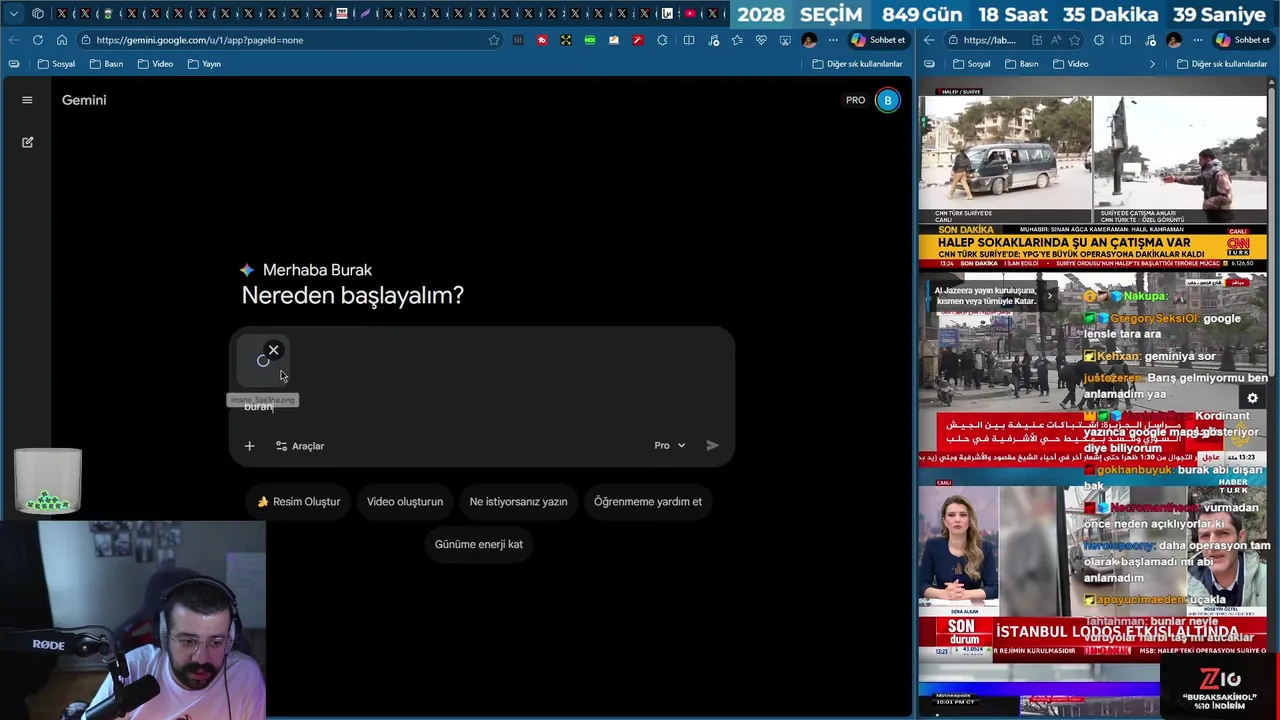Favorite the right browser page with the star
This screenshot has height=720, width=1280.
coord(1075,40)
